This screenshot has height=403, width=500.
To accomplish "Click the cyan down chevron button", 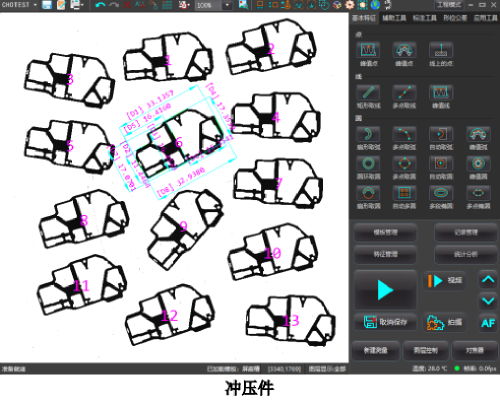I will coord(488,301).
